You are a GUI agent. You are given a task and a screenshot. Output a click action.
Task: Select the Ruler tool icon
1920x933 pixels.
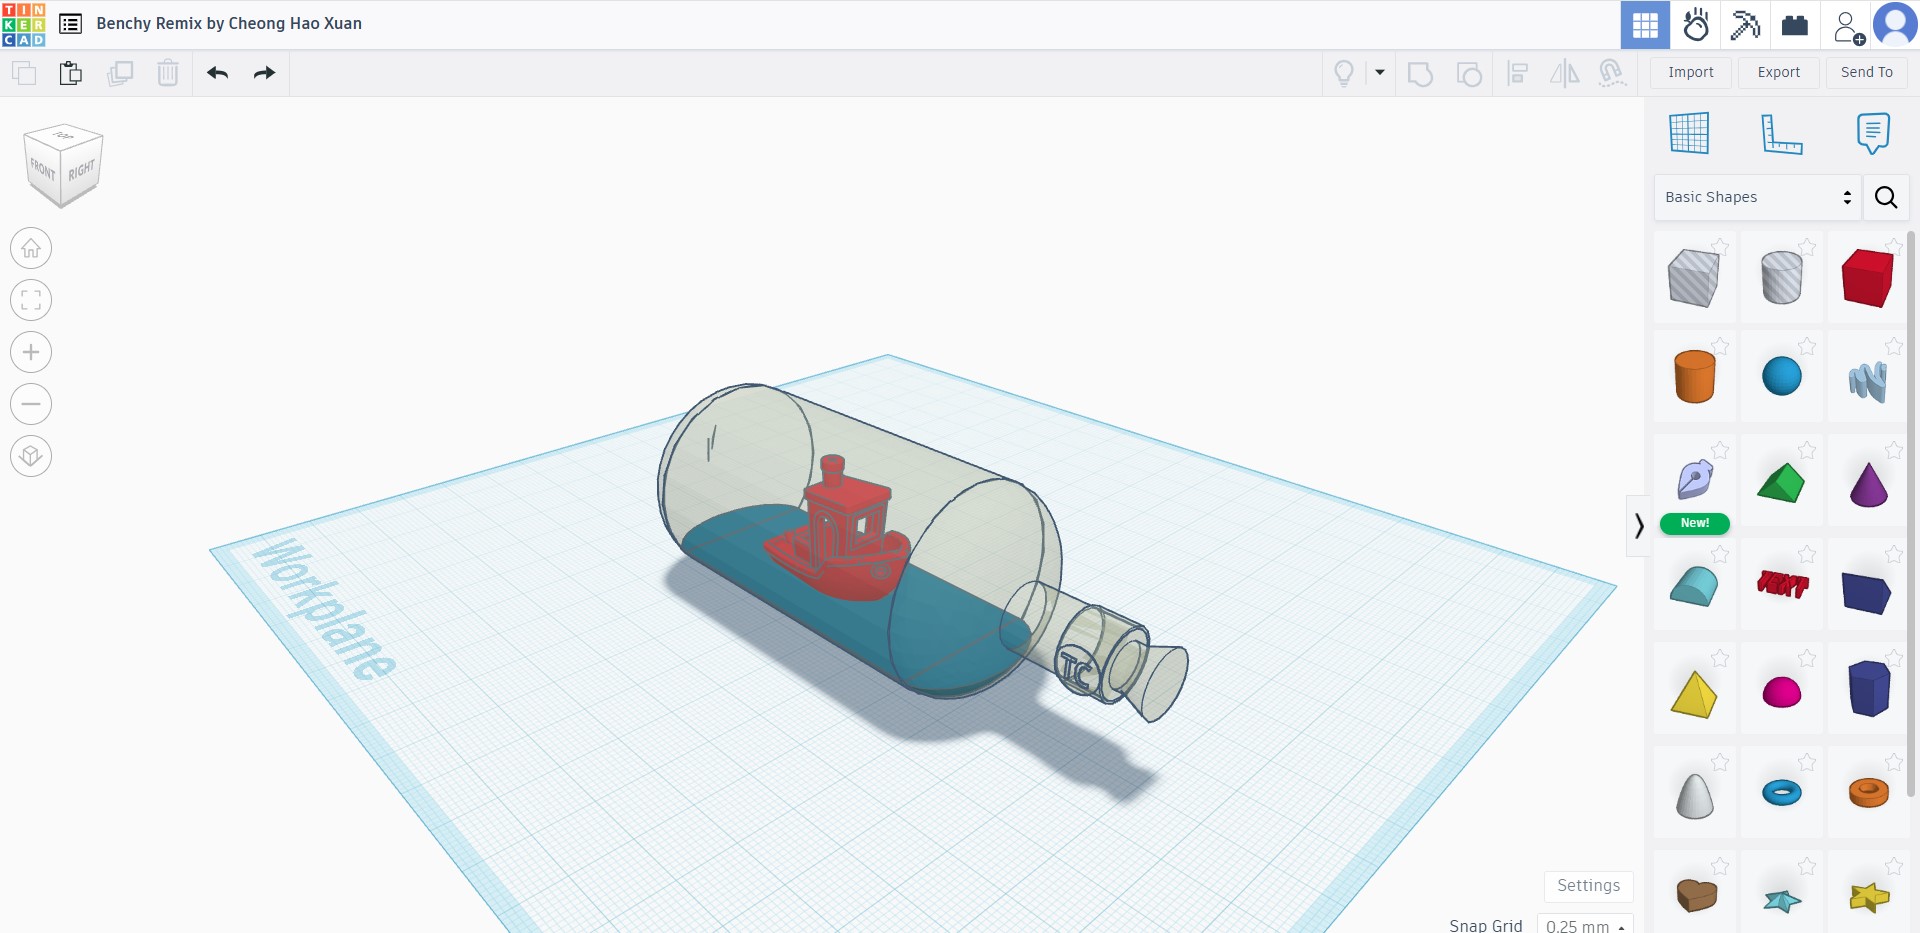click(1781, 134)
